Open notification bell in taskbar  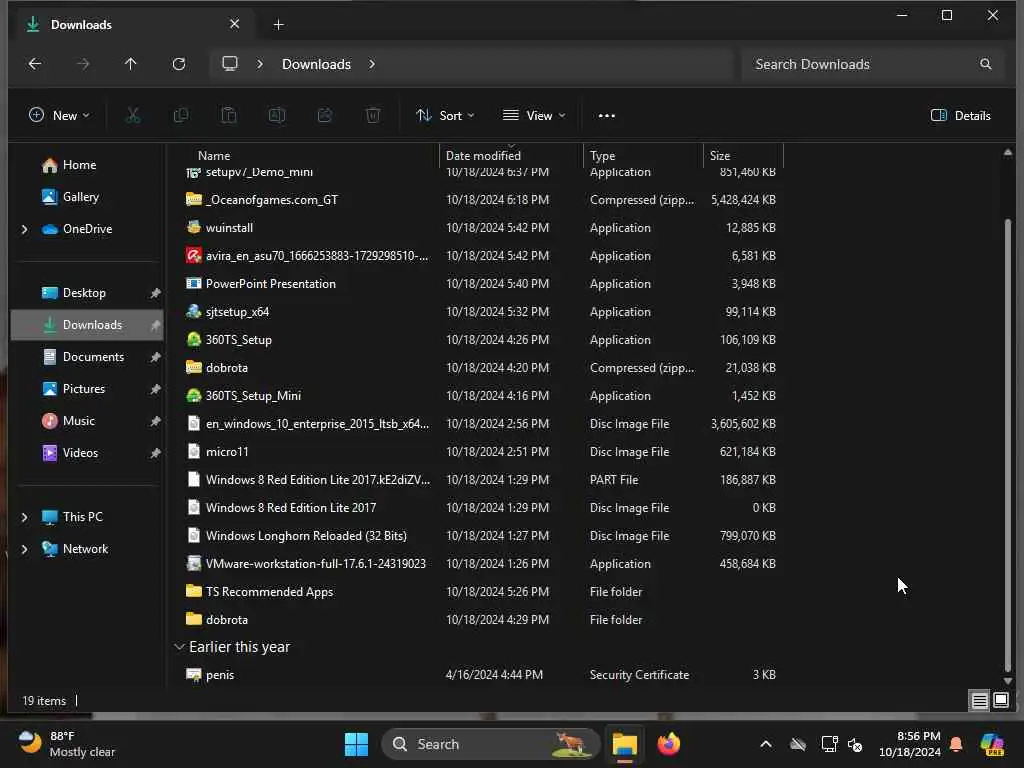956,744
